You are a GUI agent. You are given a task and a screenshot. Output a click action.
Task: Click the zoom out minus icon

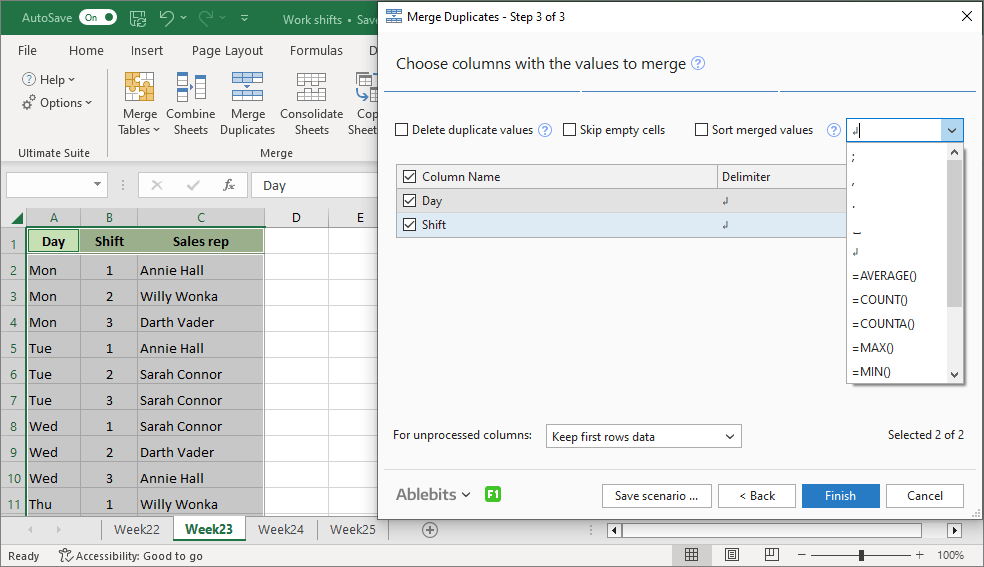click(x=801, y=555)
